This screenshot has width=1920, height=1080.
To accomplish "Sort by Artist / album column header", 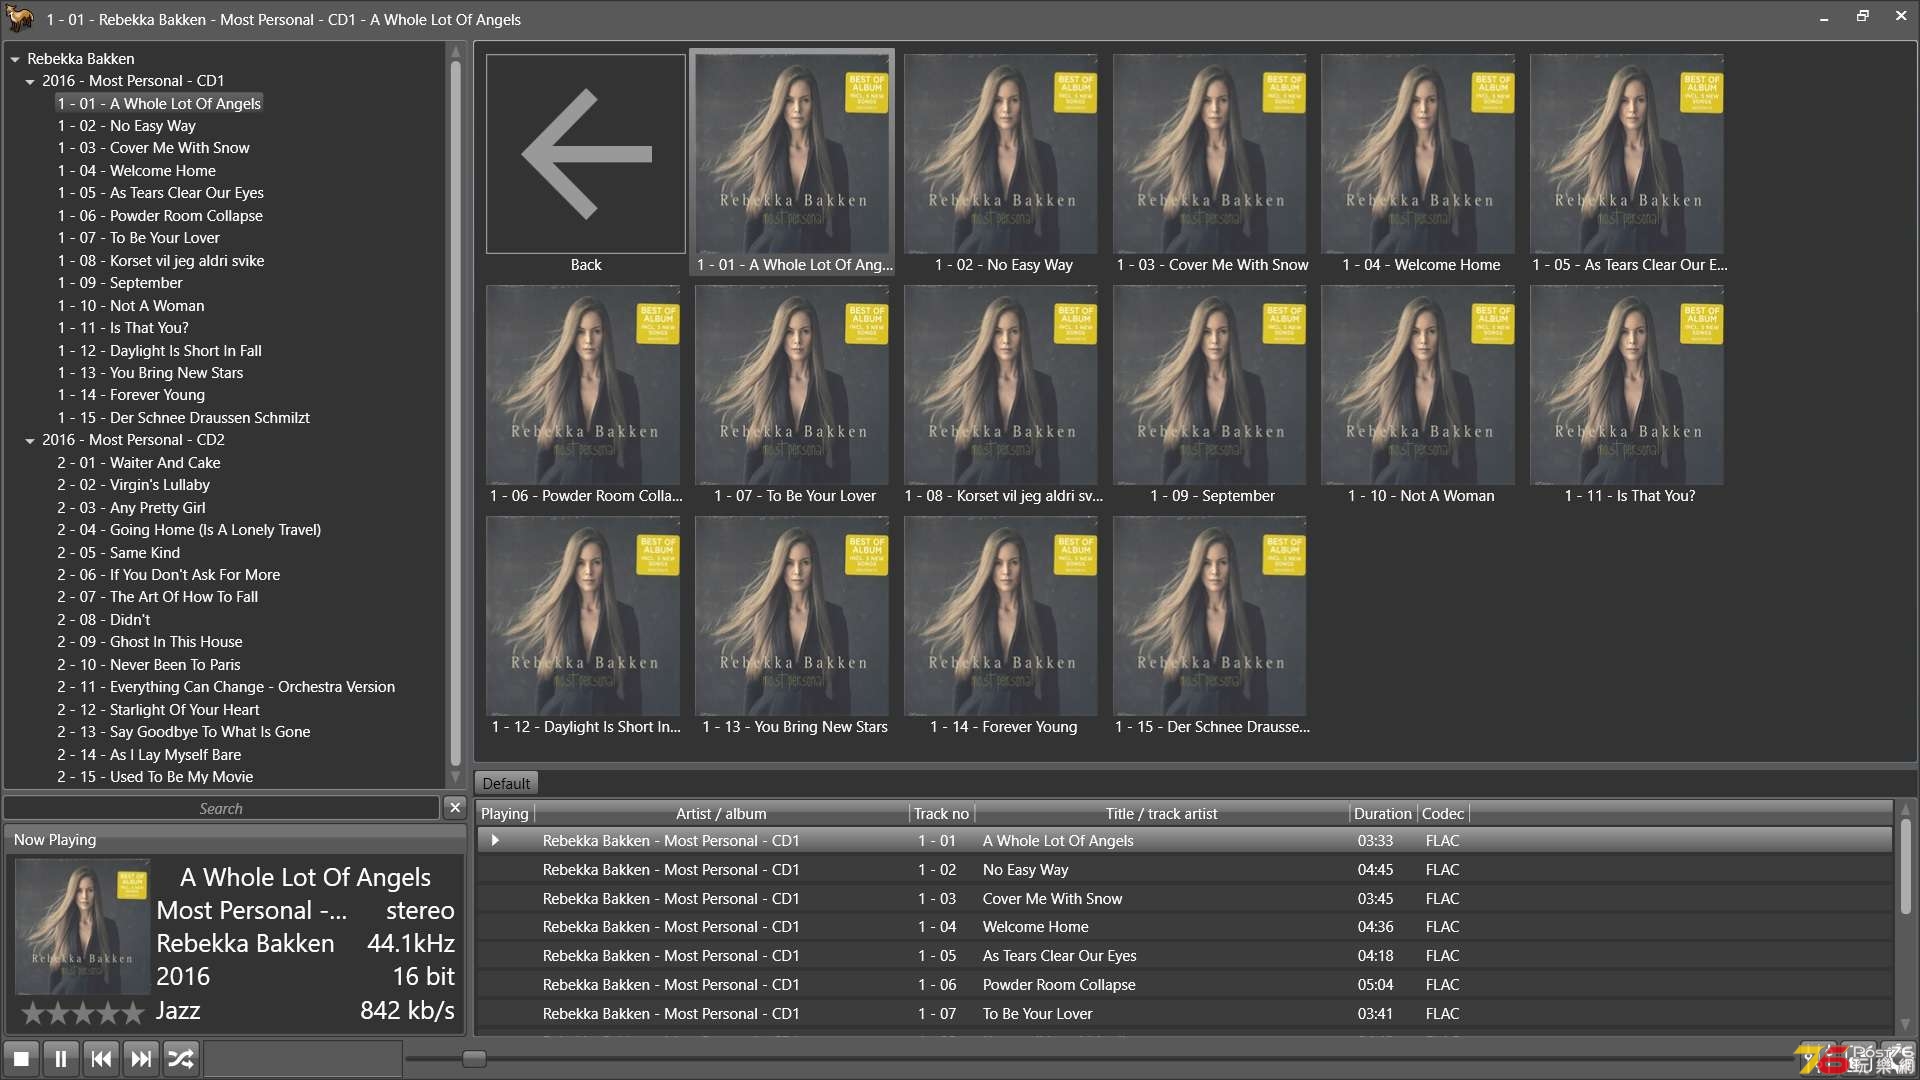I will [x=721, y=813].
